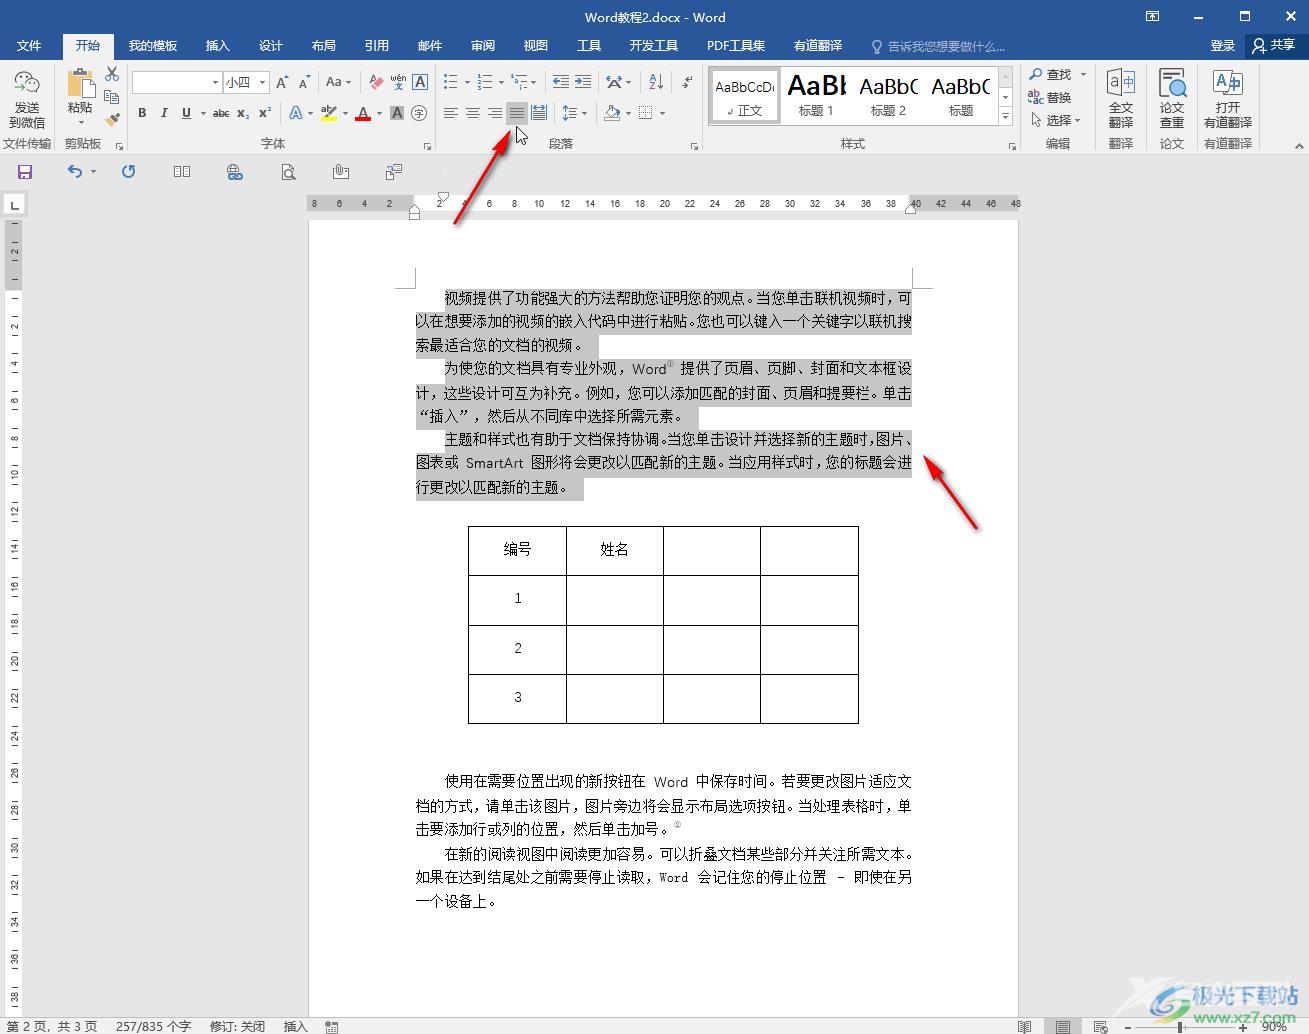Toggle Italic formatting
Viewport: 1309px width, 1034px height.
click(x=164, y=113)
